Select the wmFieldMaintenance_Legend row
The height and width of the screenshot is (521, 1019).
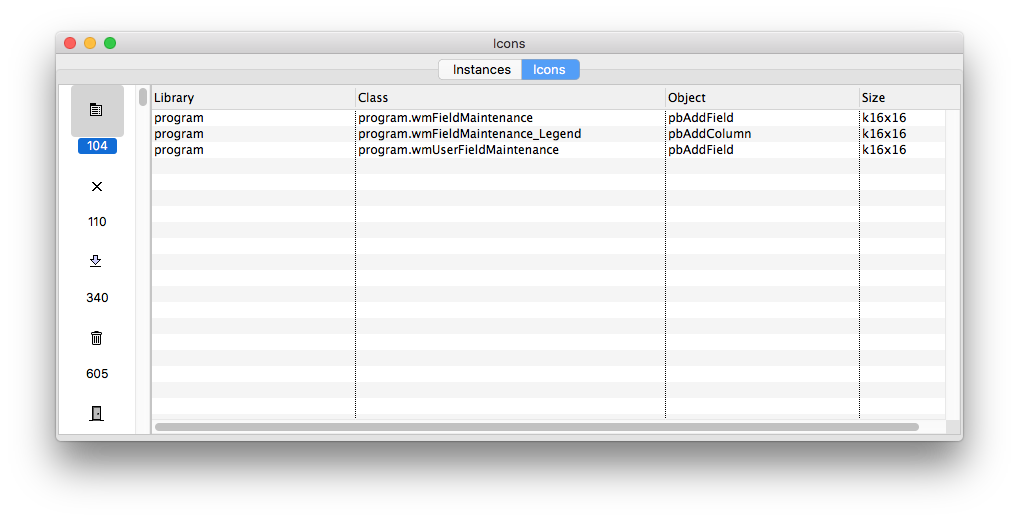click(548, 134)
